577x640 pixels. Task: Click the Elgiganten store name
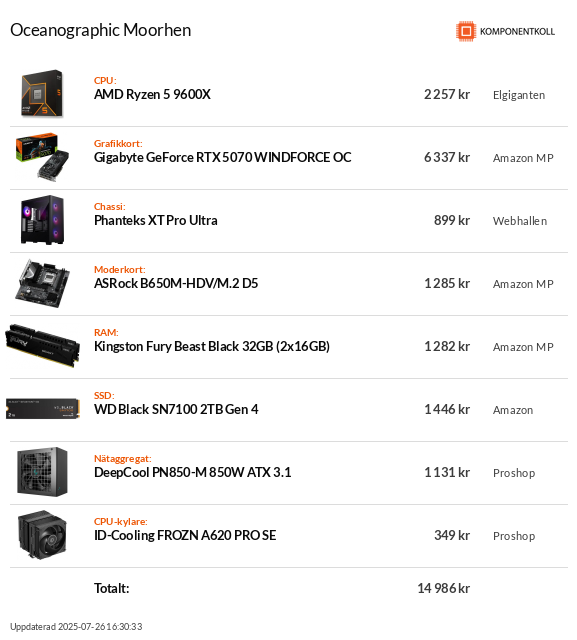519,95
